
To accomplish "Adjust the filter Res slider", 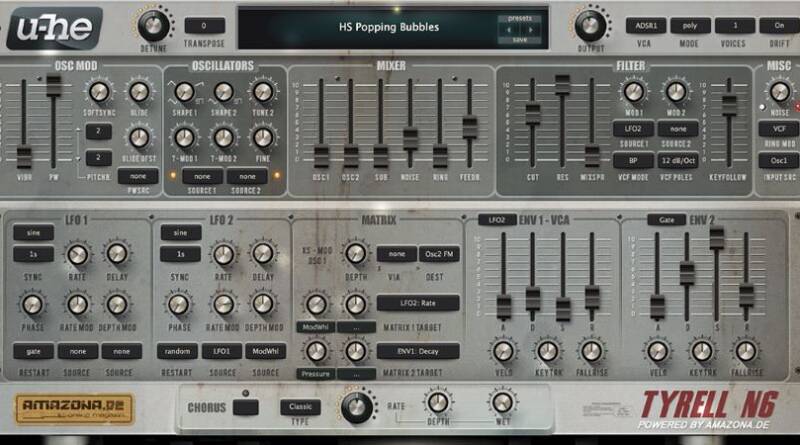I will [562, 85].
